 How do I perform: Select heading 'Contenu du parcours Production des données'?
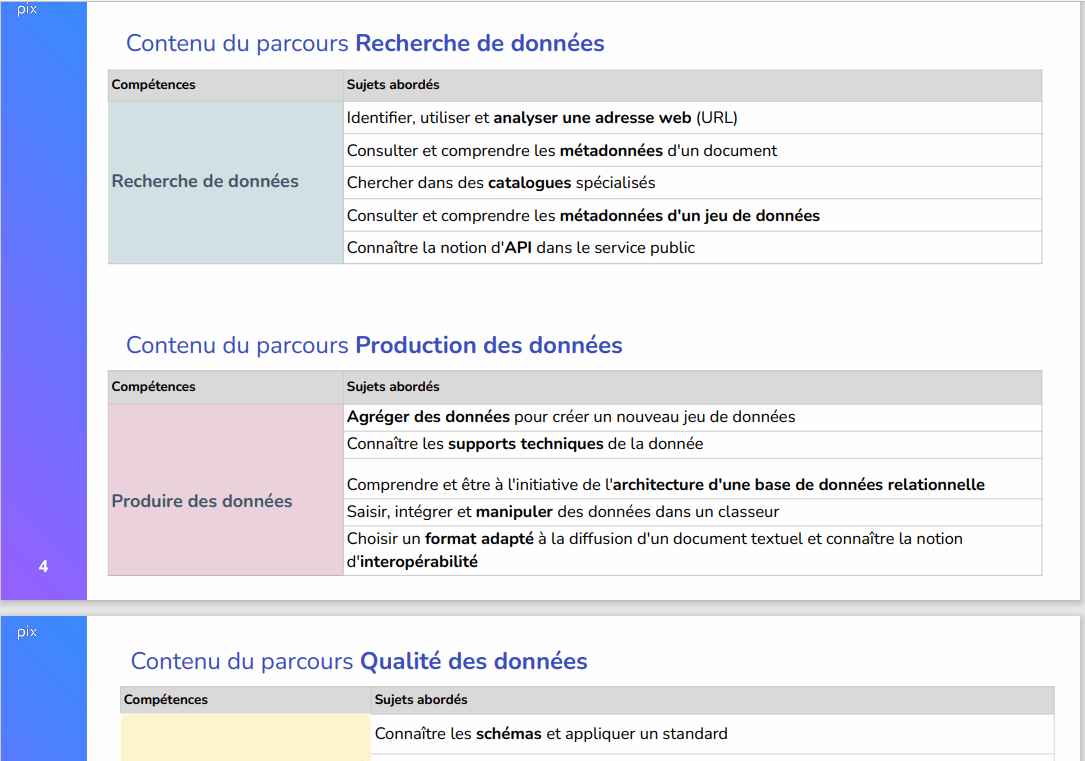(374, 345)
